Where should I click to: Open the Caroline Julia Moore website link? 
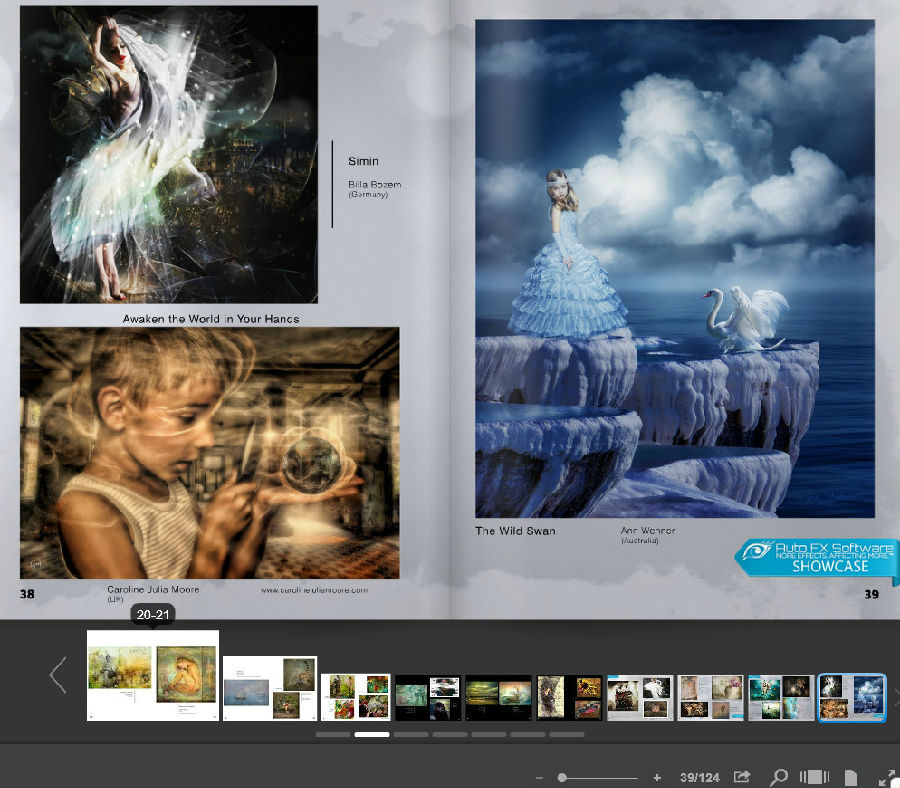pyautogui.click(x=315, y=589)
